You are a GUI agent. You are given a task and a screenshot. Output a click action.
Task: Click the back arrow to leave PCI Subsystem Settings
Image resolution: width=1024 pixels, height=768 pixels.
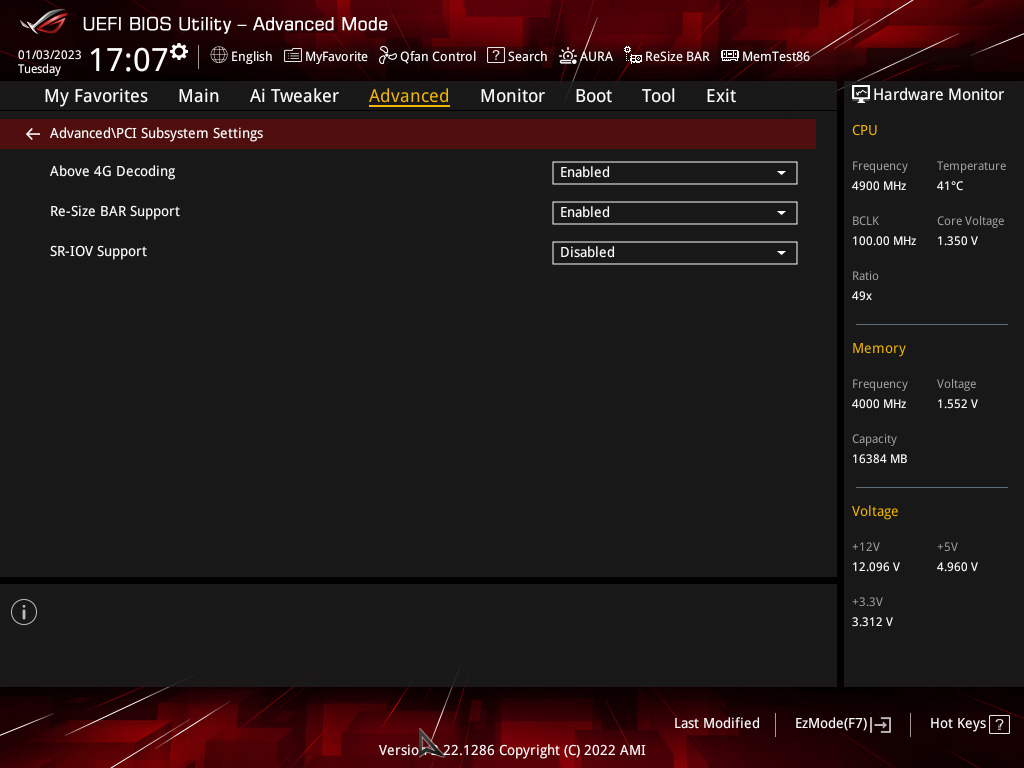point(32,133)
